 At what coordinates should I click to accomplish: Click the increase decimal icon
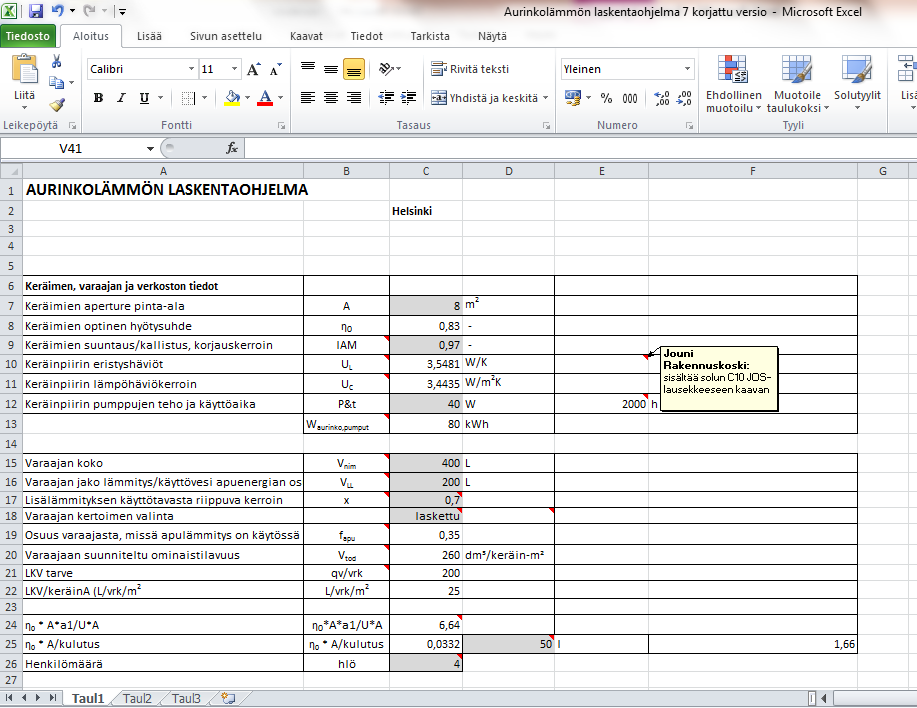[x=662, y=98]
